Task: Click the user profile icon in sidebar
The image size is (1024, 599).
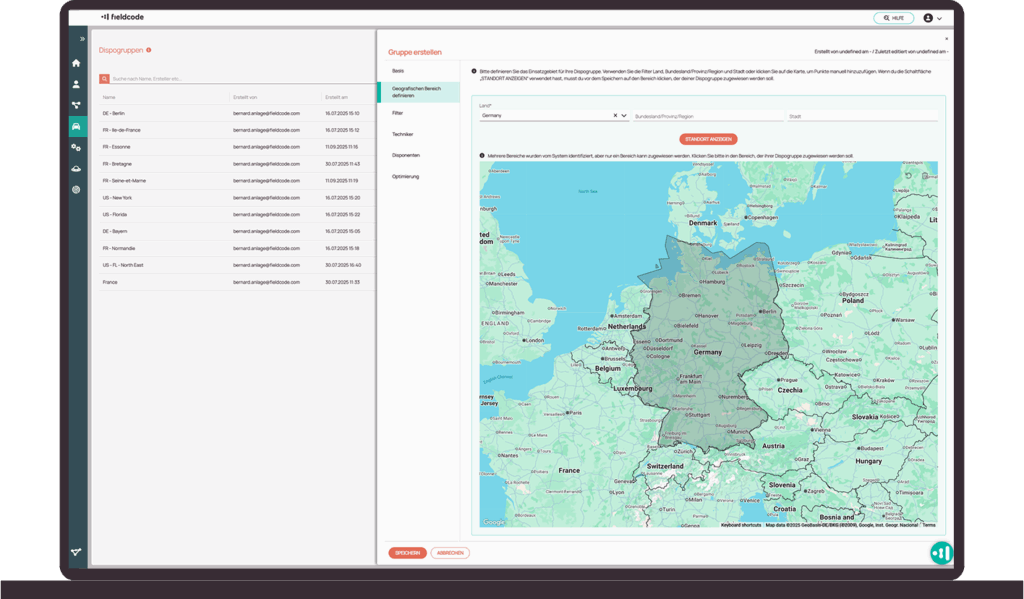Action: 77,84
